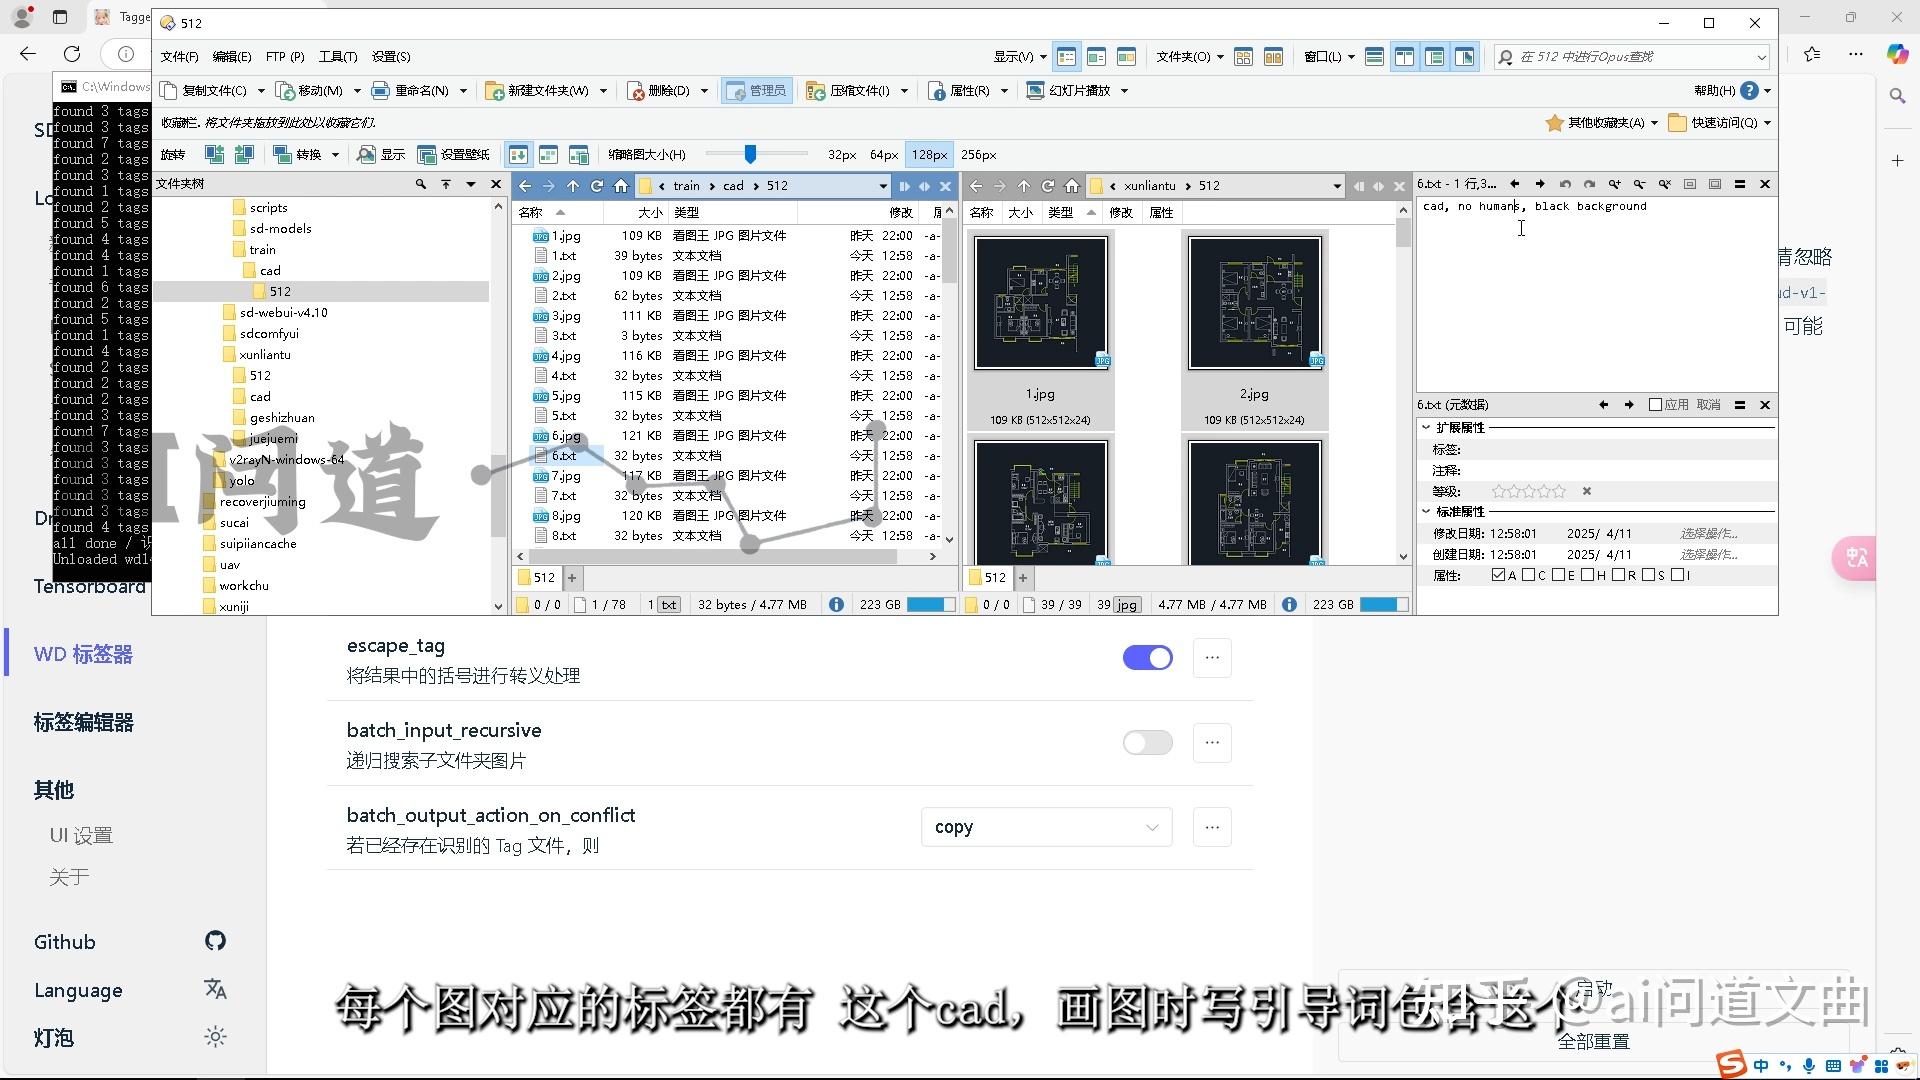Viewport: 1920px width, 1080px height.
Task: Open the Properties toolbar icon
Action: (937, 91)
